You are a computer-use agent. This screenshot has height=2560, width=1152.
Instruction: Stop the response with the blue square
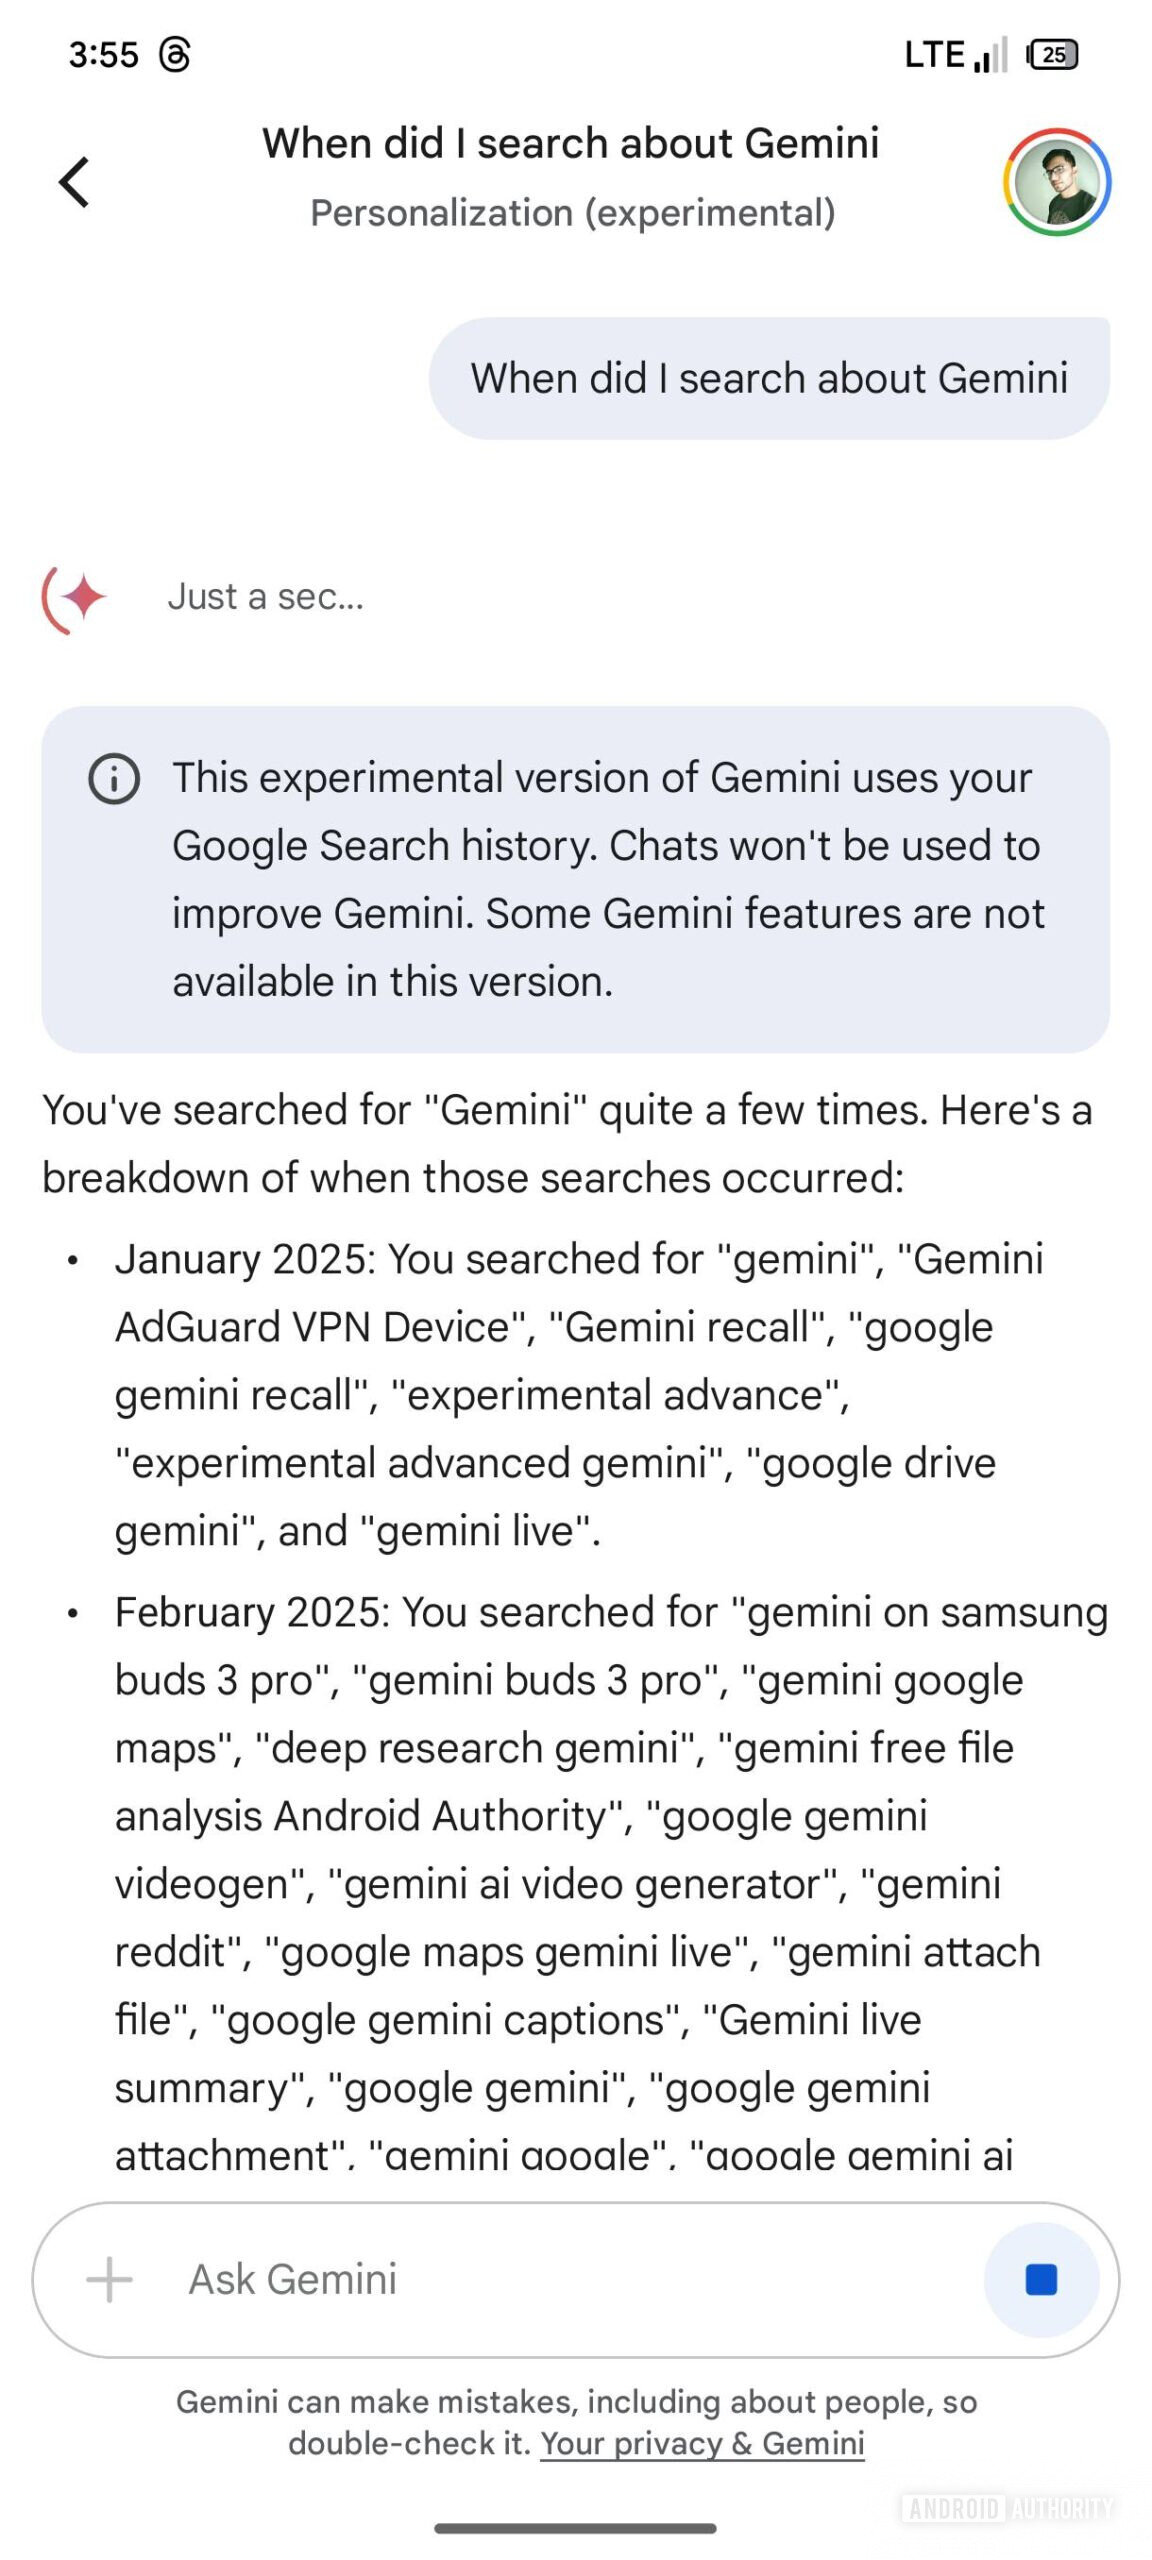1041,2280
